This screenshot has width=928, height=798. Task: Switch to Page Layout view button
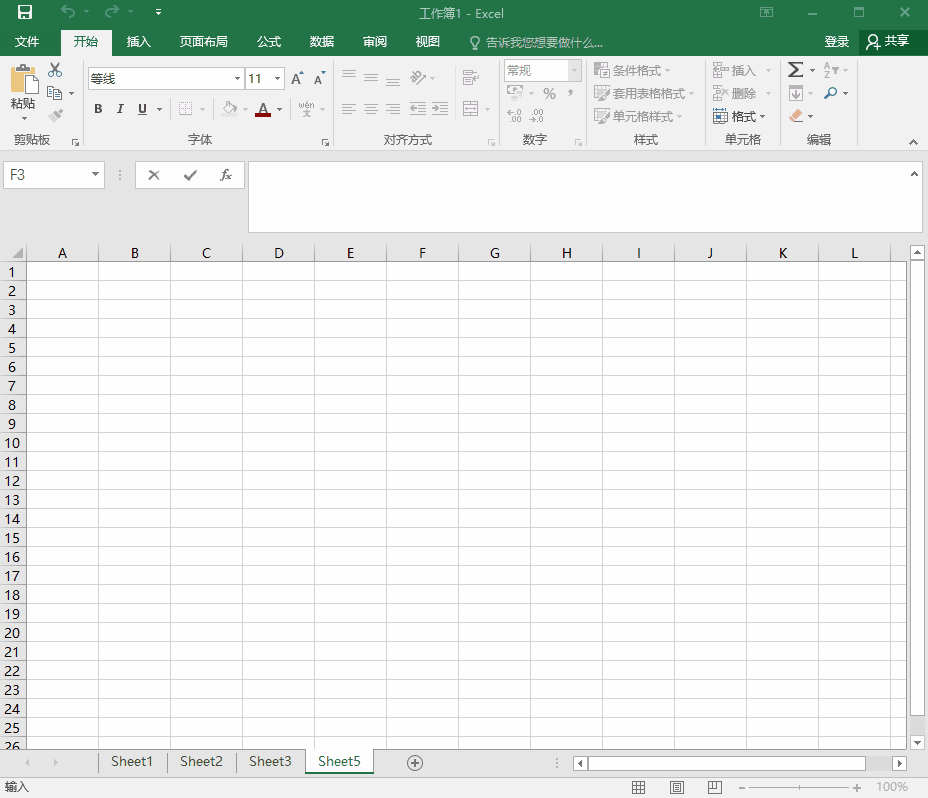pos(676,787)
